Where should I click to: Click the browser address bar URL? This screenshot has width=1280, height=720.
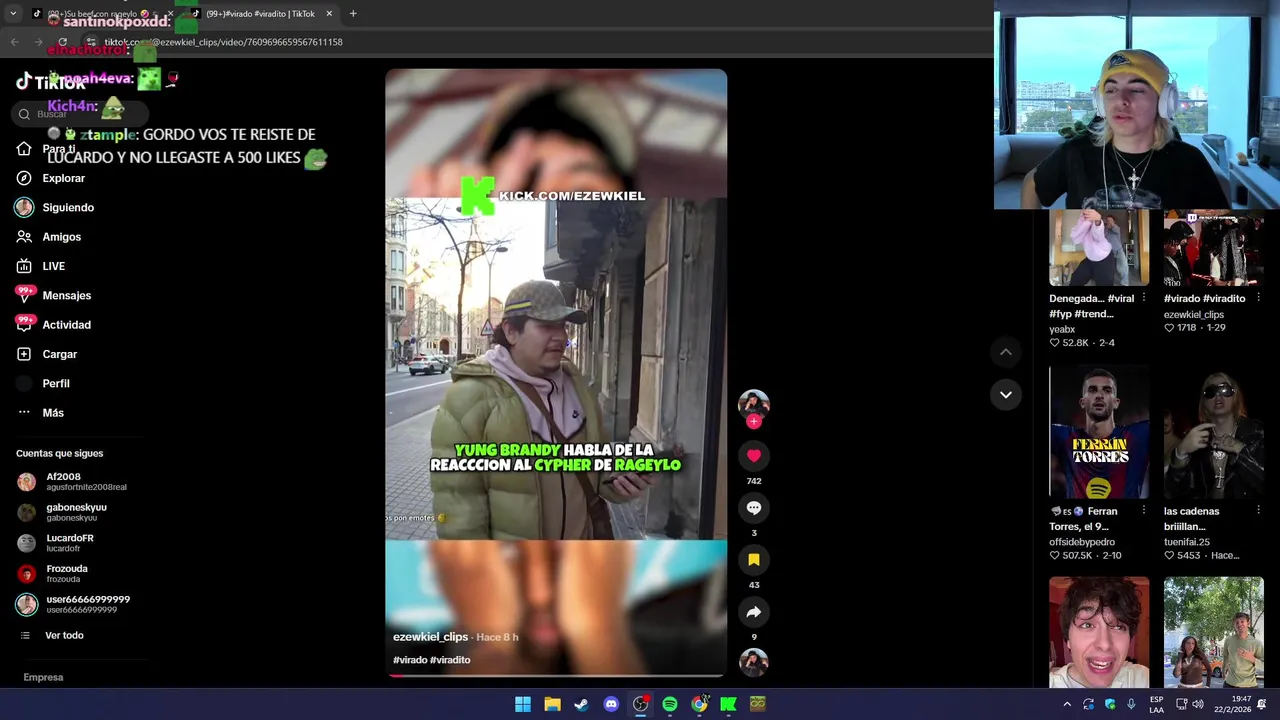225,42
